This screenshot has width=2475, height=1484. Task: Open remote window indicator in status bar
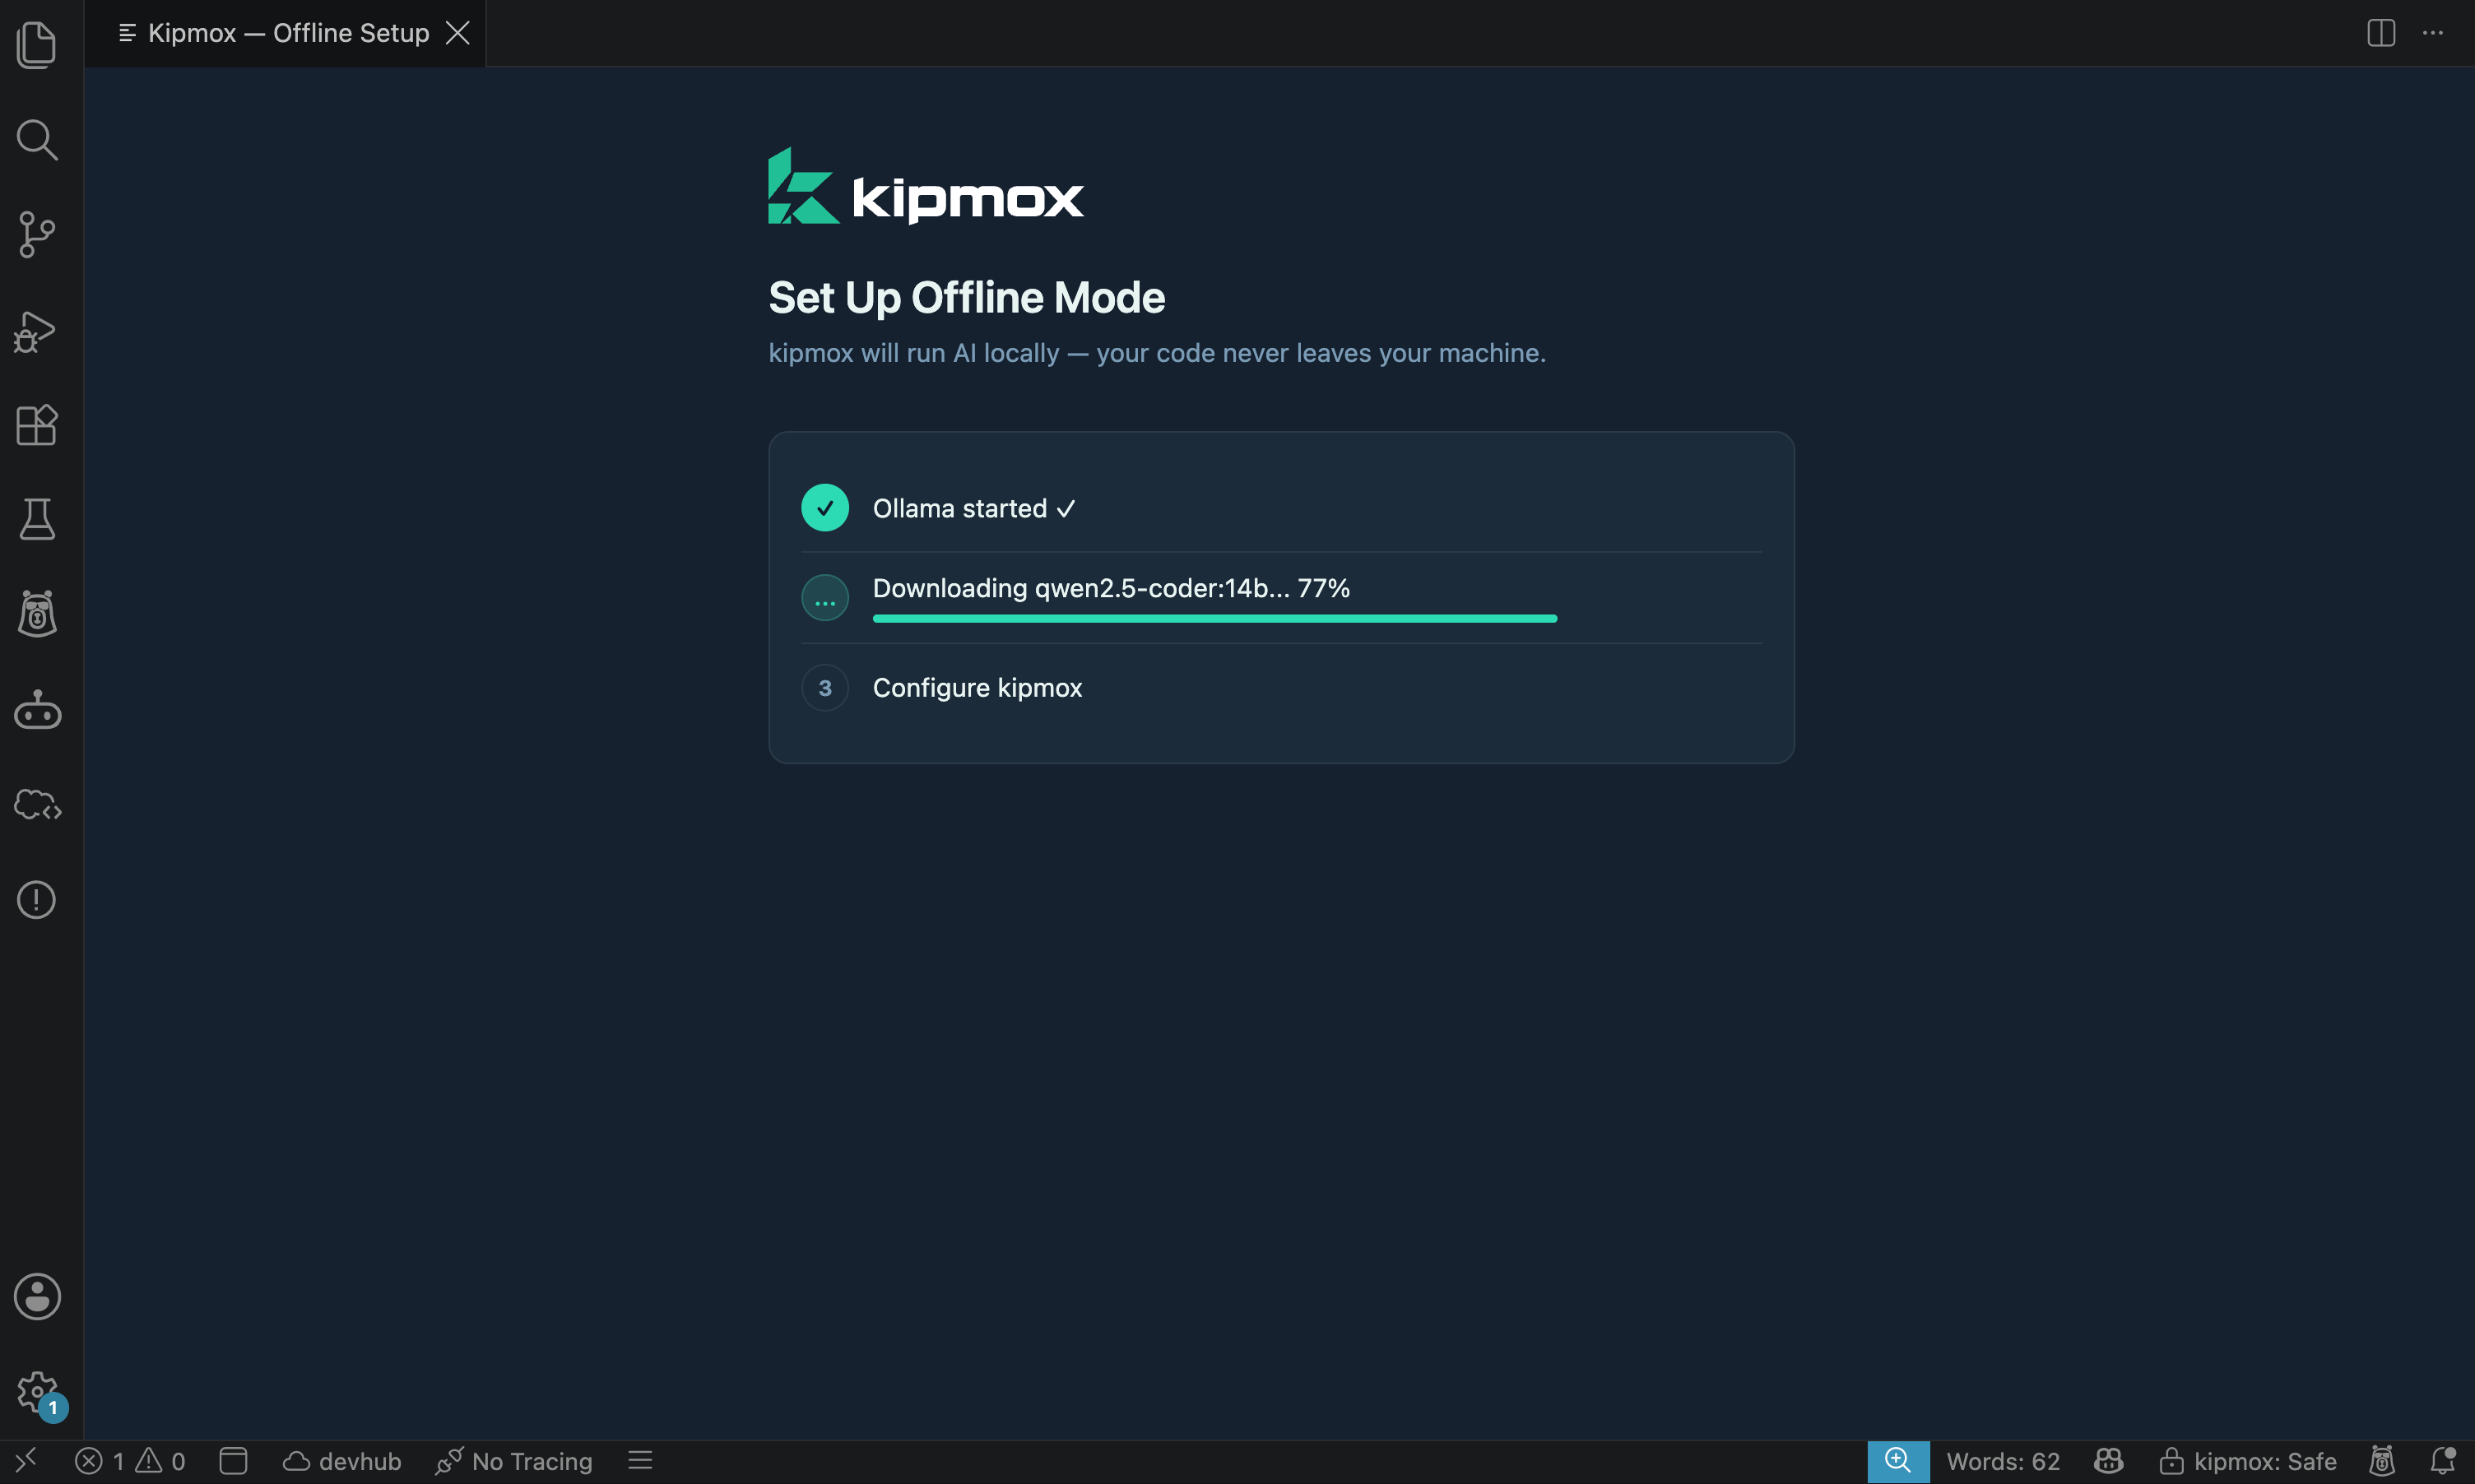tap(26, 1461)
